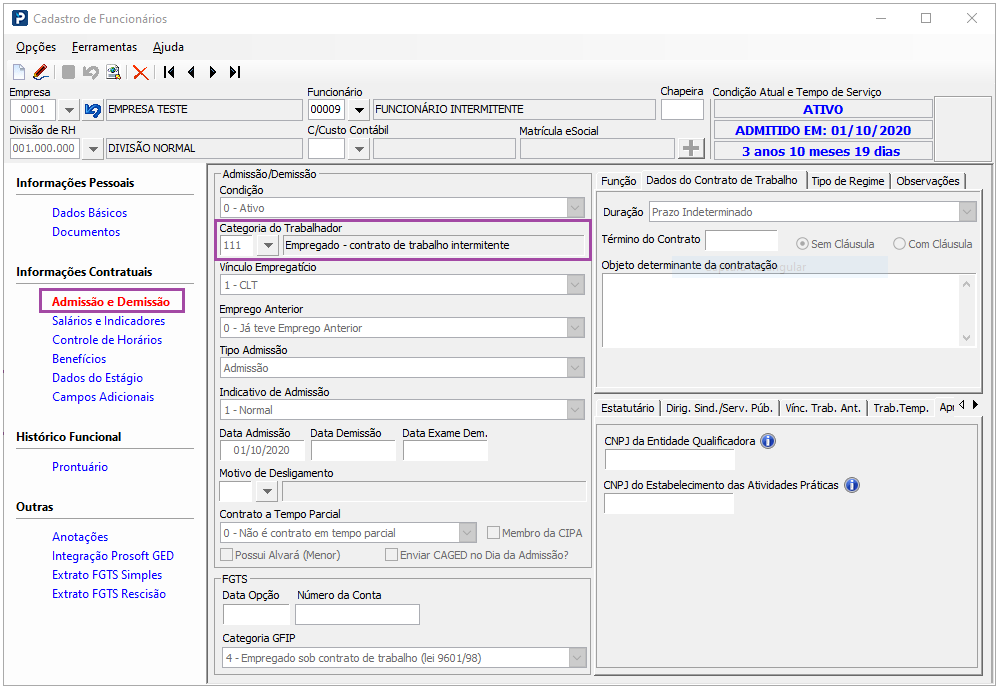Open the Documentos link
This screenshot has width=1000, height=690.
[86, 232]
